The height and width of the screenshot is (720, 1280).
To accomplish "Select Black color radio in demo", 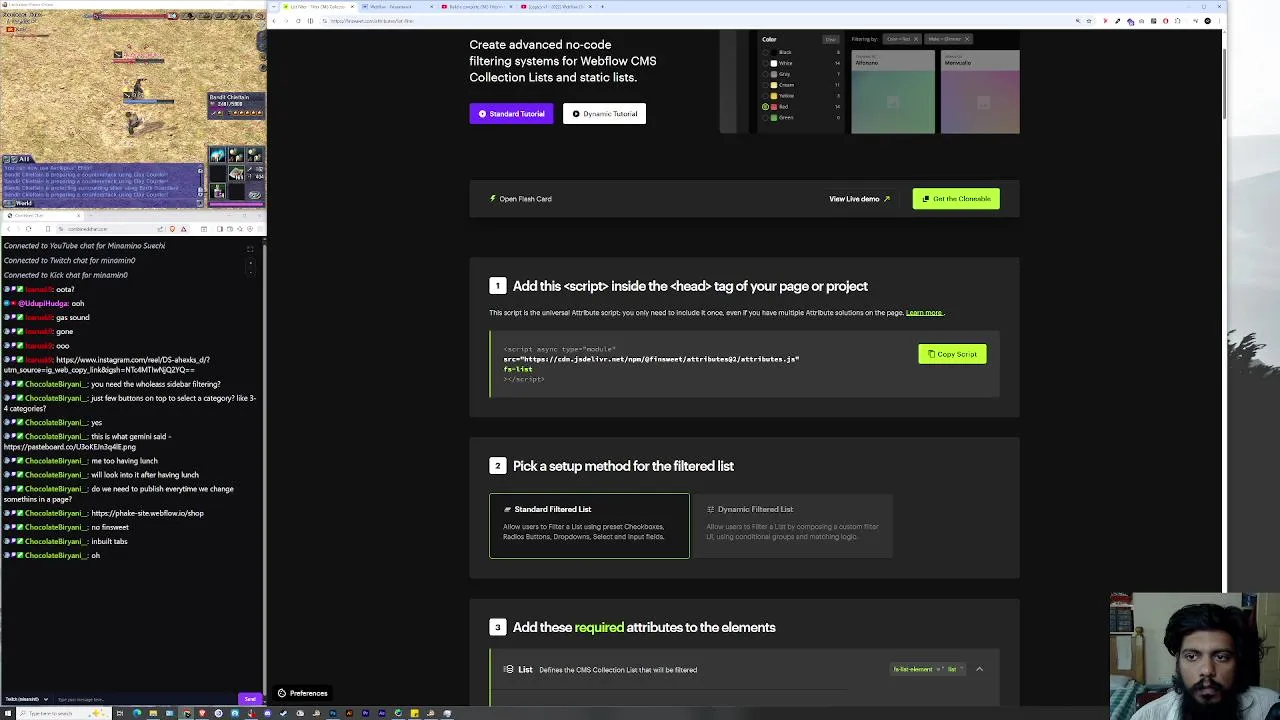I will [x=766, y=52].
